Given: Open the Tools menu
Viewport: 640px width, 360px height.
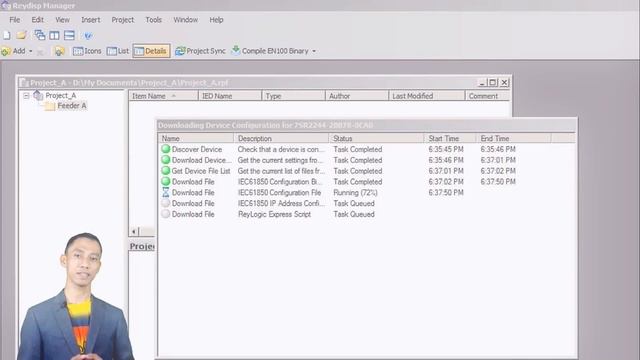Looking at the screenshot, I should 153,20.
